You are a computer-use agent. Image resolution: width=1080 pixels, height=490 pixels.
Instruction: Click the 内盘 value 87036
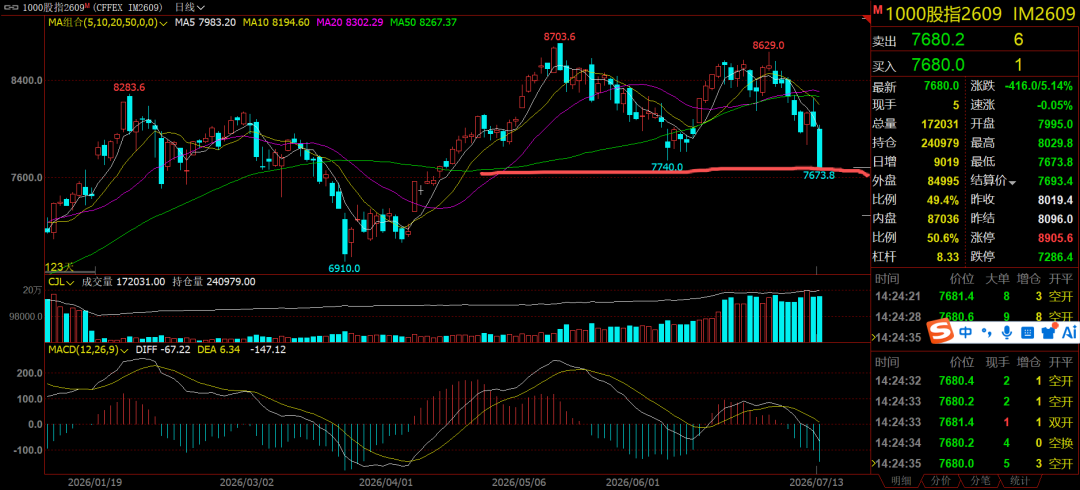[x=944, y=219]
